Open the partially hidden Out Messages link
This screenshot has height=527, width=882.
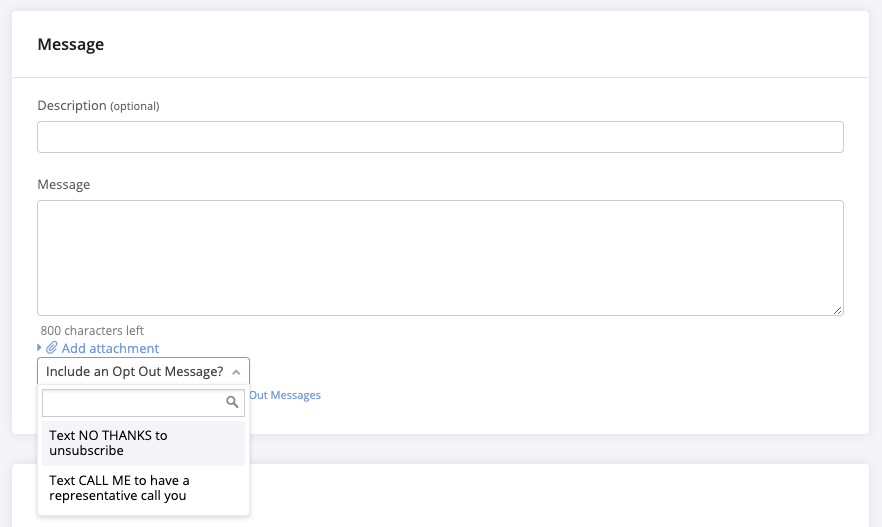[285, 395]
